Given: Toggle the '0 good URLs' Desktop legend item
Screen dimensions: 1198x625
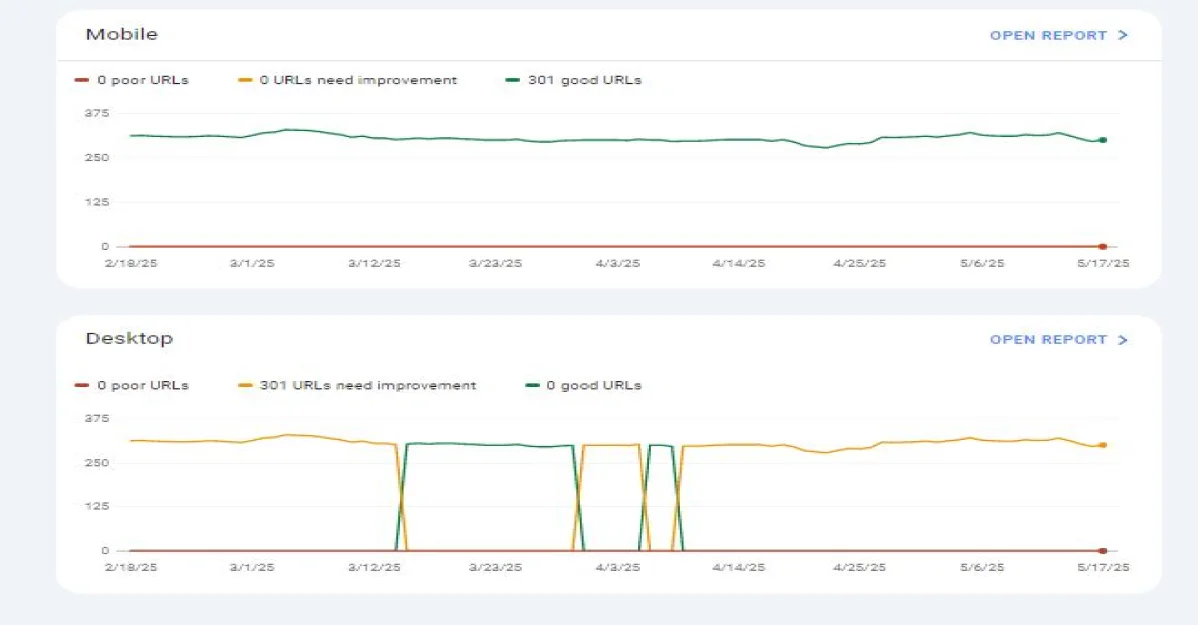Looking at the screenshot, I should [x=583, y=385].
